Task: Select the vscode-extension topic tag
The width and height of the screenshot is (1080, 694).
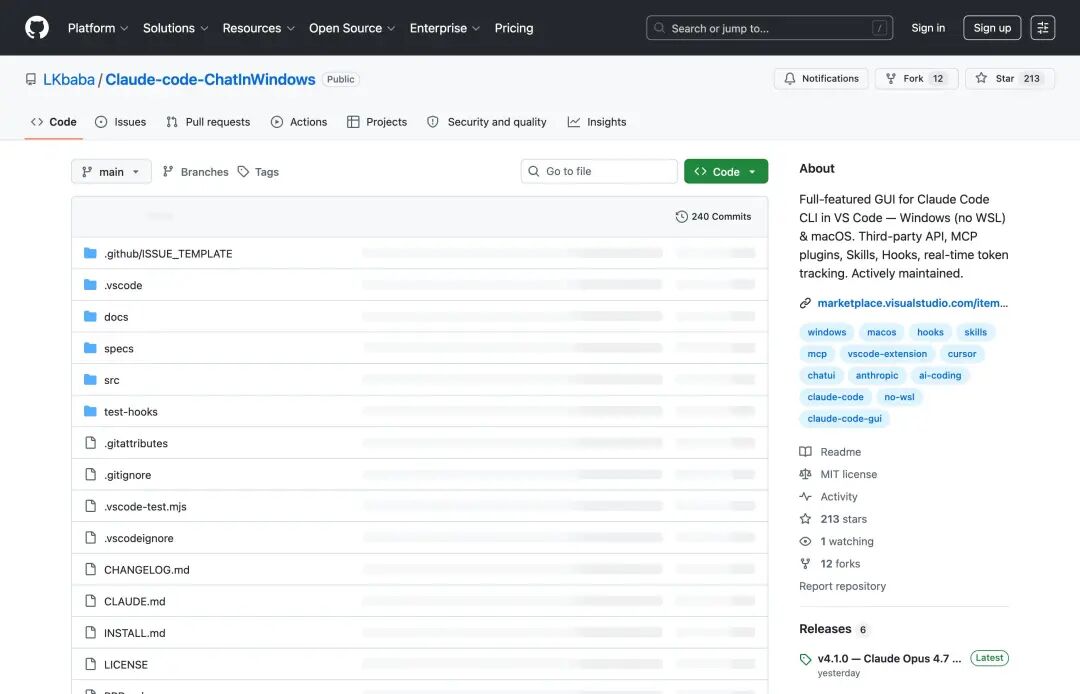Action: point(887,354)
